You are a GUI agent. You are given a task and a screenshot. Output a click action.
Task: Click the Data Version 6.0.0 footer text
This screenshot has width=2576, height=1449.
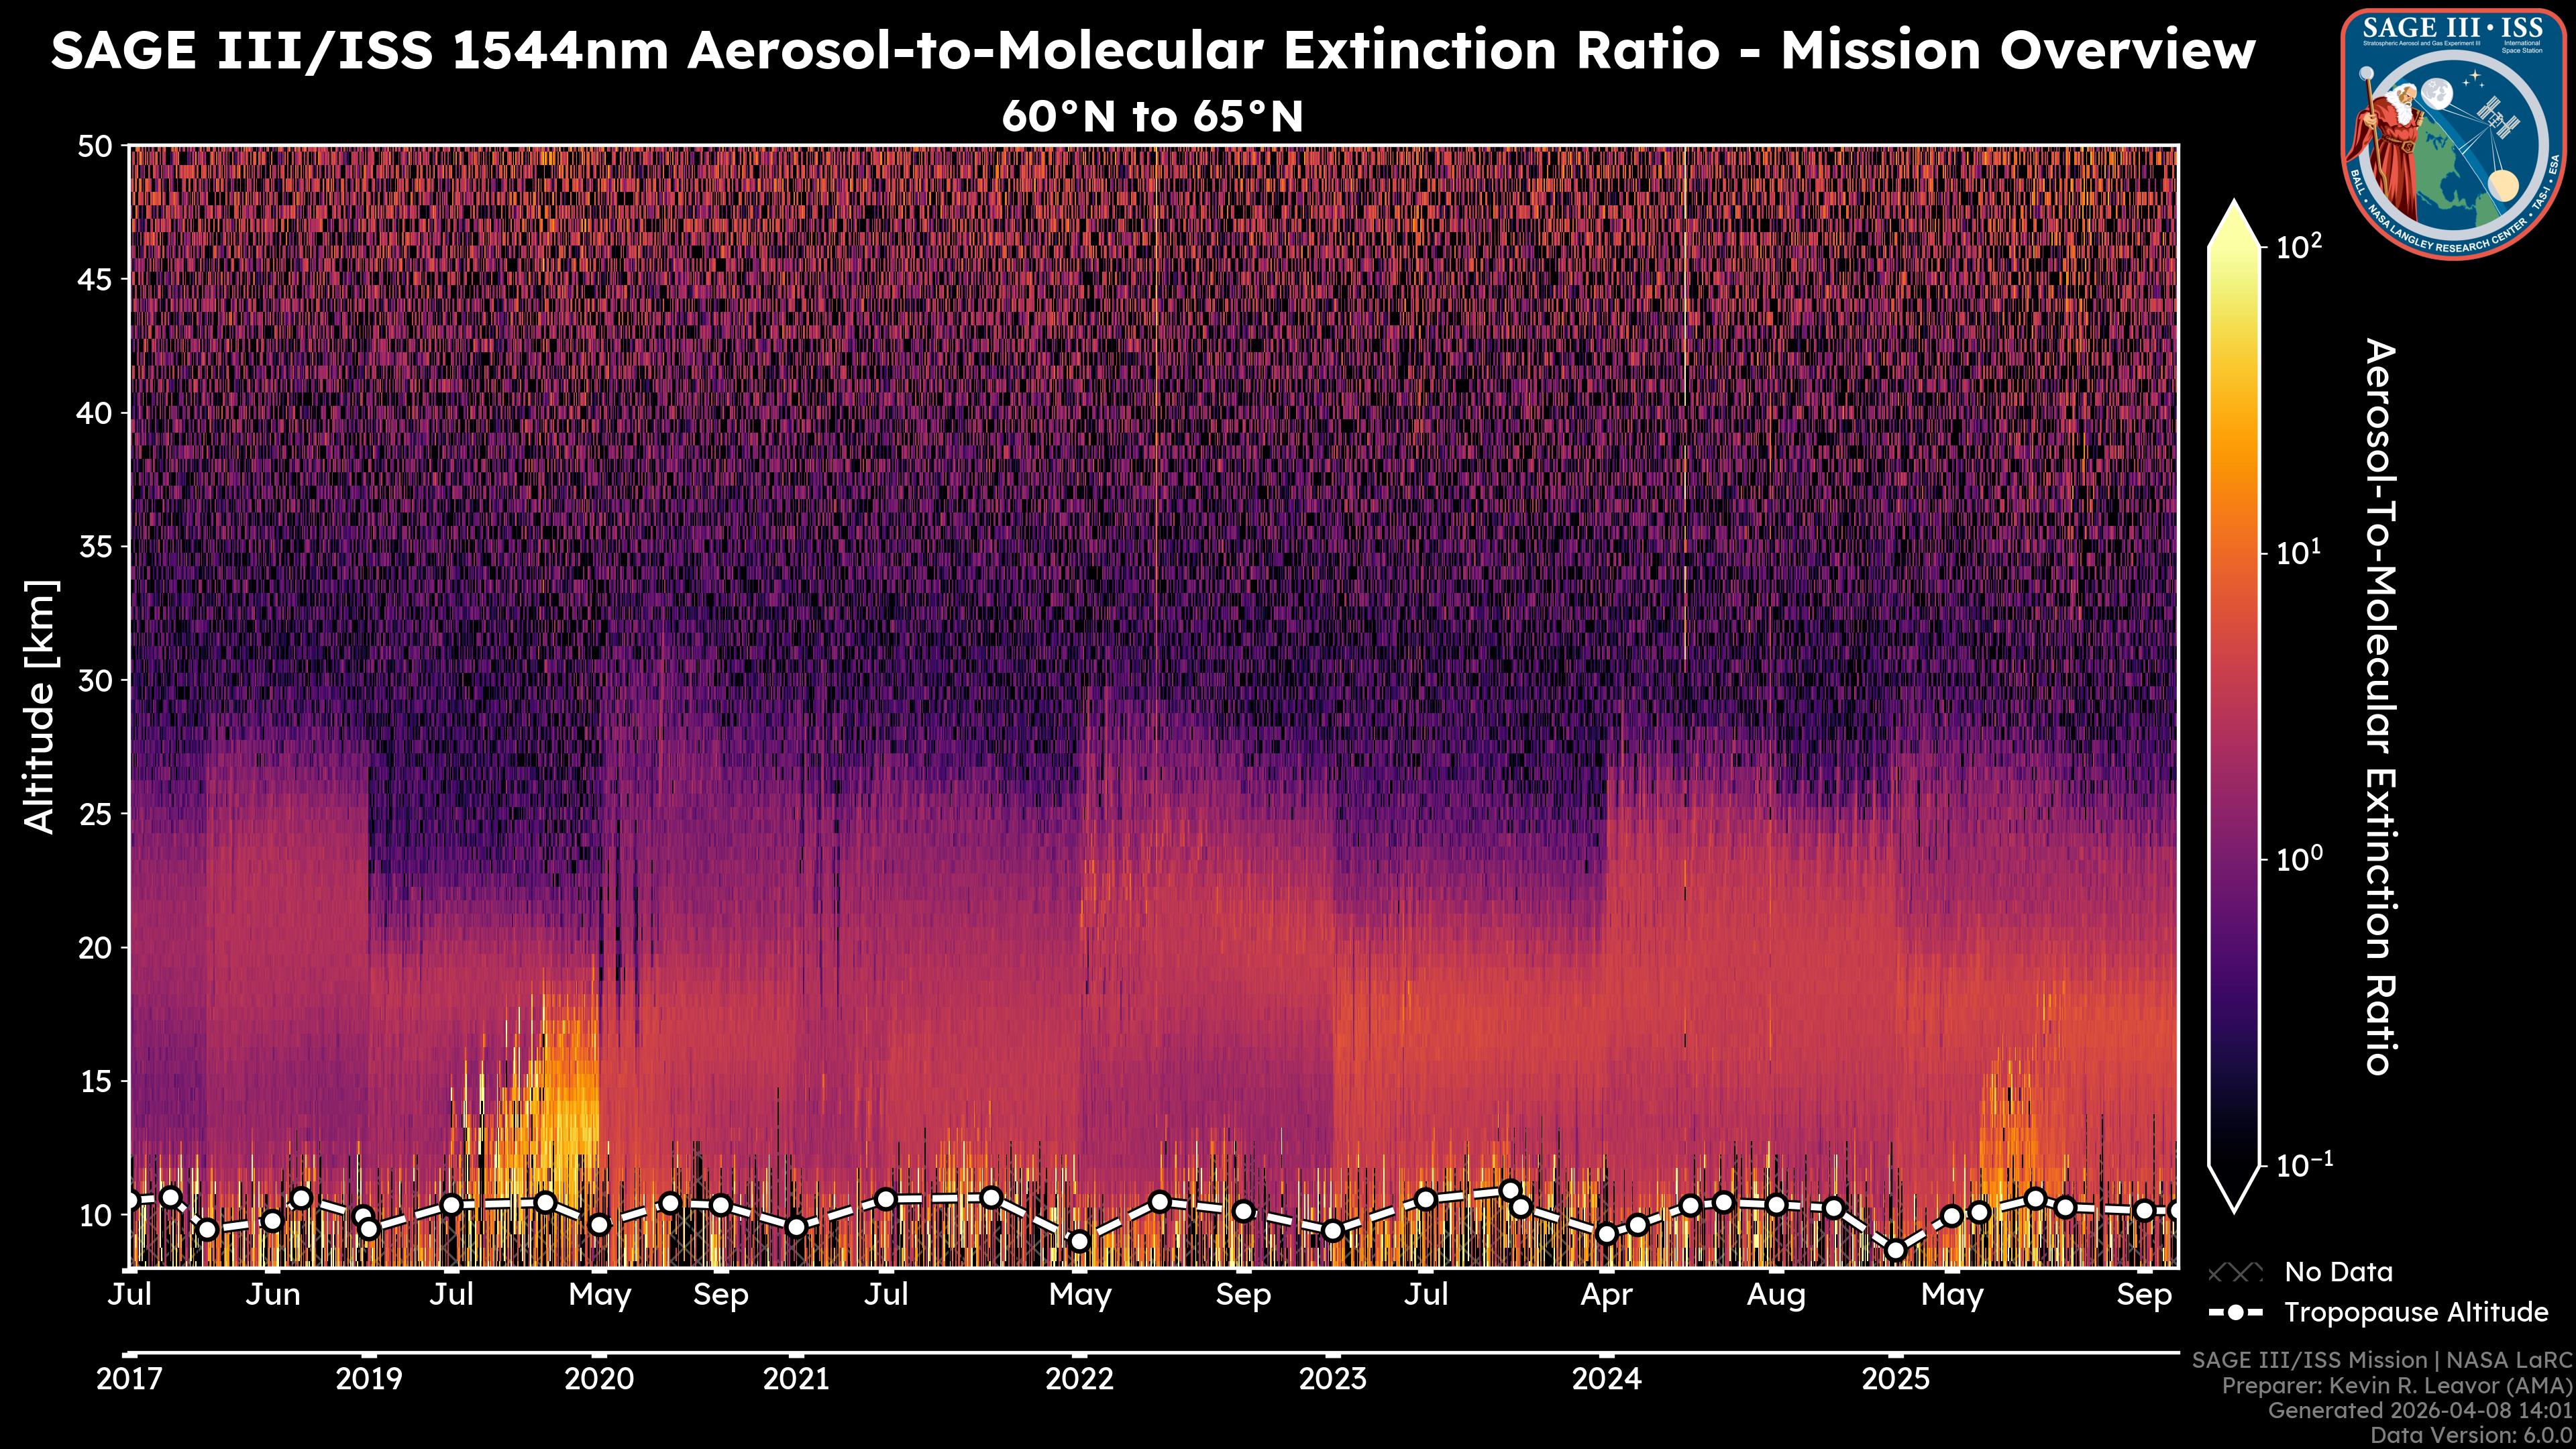pyautogui.click(x=2472, y=1435)
